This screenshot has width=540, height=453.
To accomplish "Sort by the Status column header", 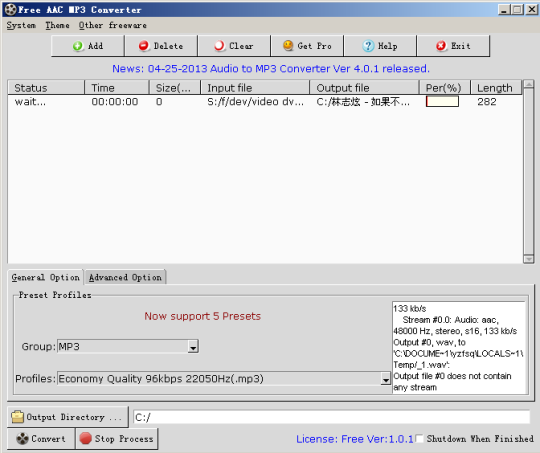I will [46, 87].
